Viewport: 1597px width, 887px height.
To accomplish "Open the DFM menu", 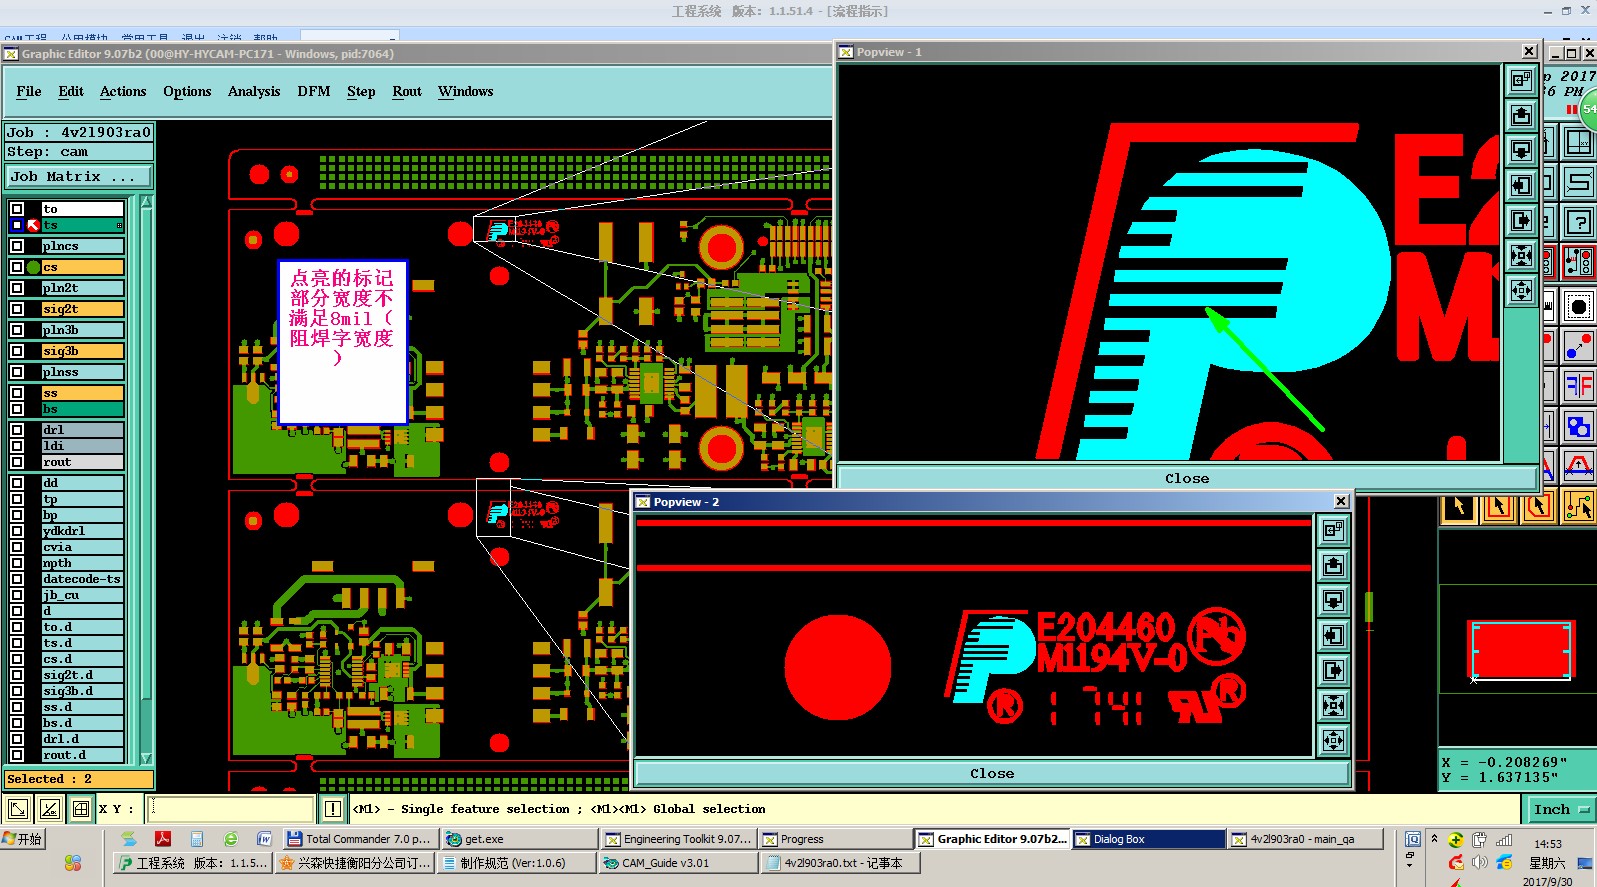I will click(x=314, y=91).
